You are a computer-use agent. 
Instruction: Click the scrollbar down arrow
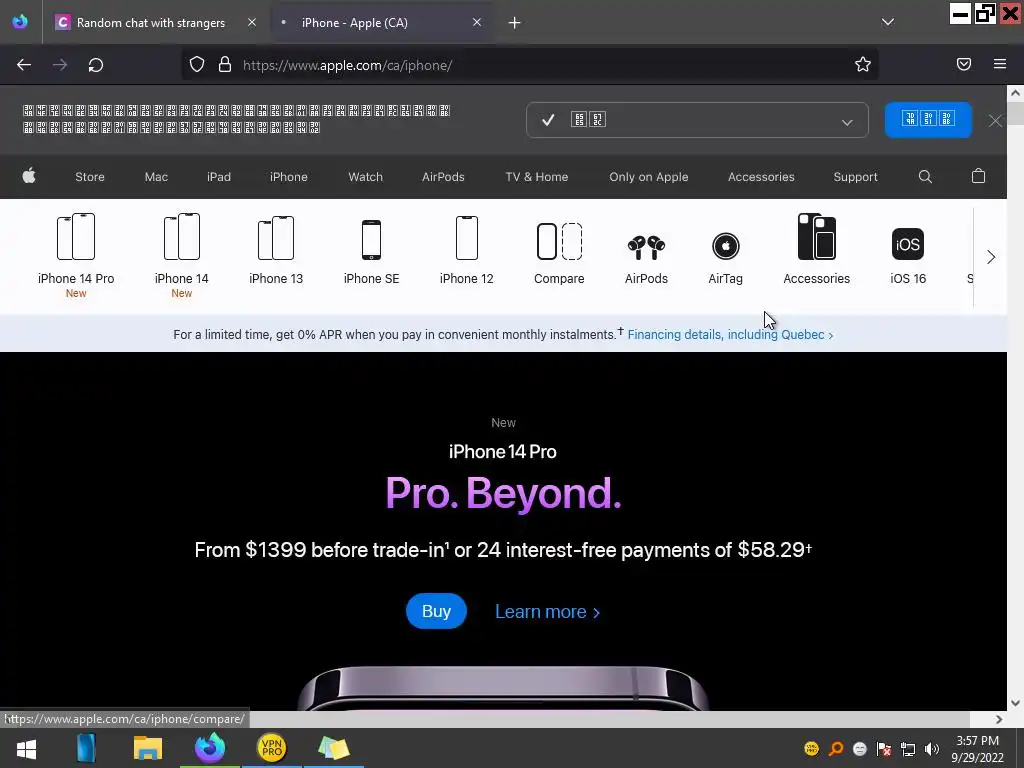(x=1015, y=703)
